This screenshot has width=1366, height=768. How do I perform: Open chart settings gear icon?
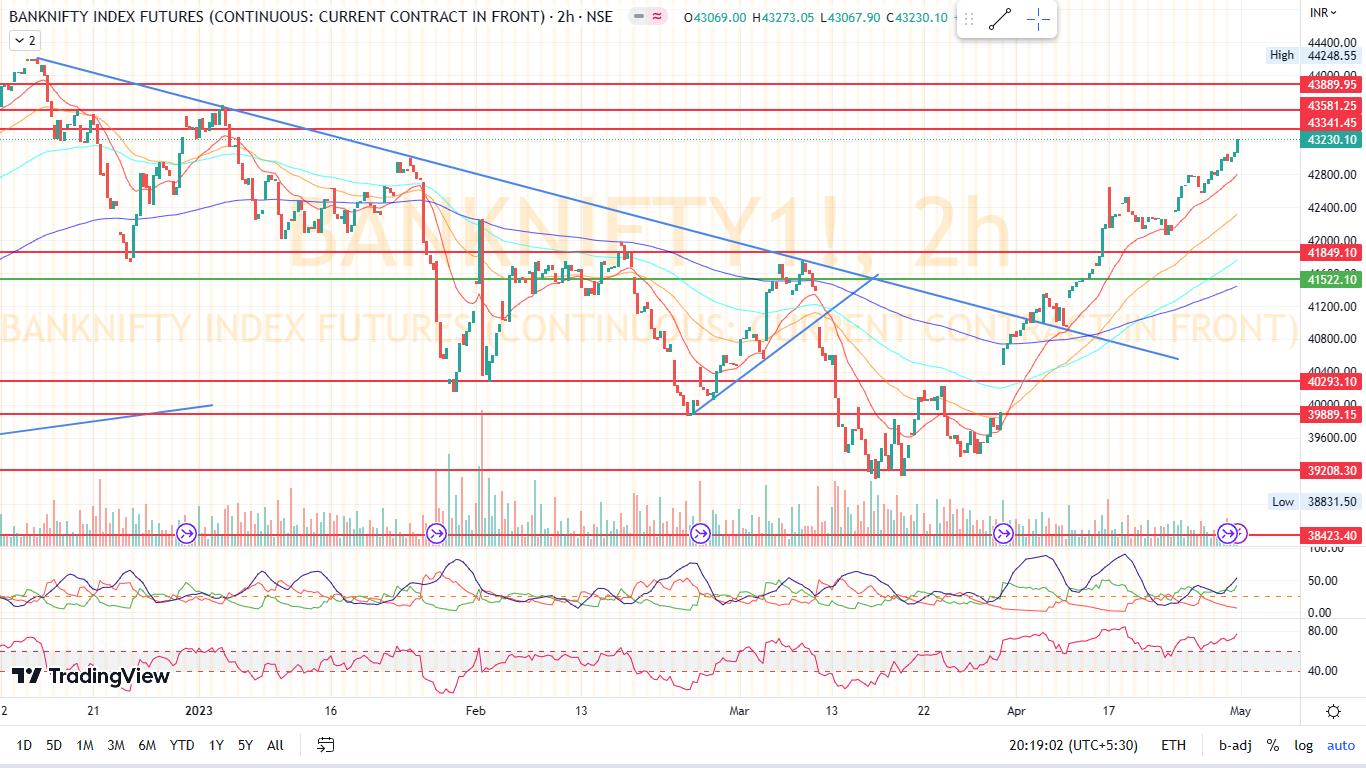point(1333,711)
